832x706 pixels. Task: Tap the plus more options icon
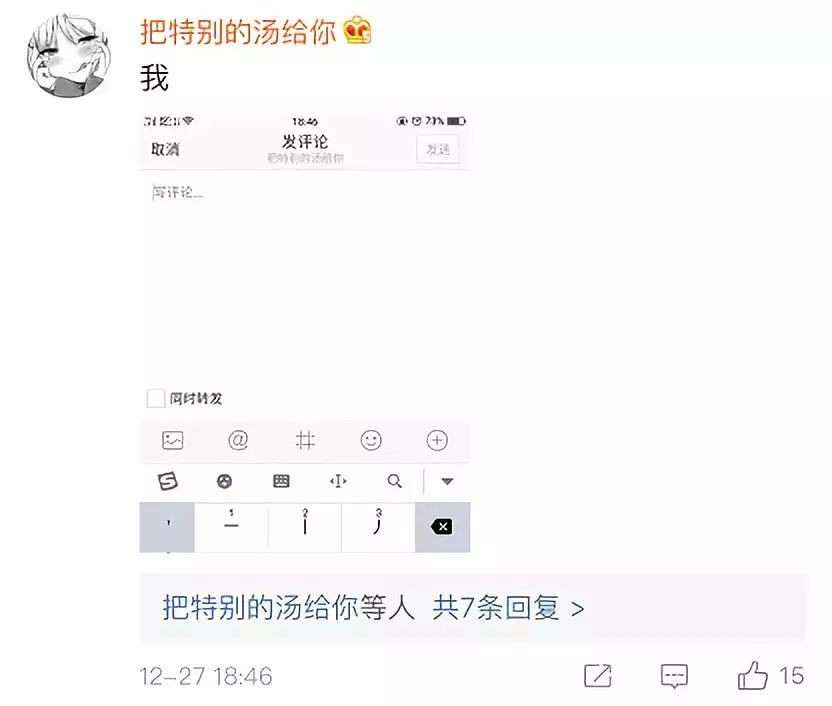click(437, 440)
